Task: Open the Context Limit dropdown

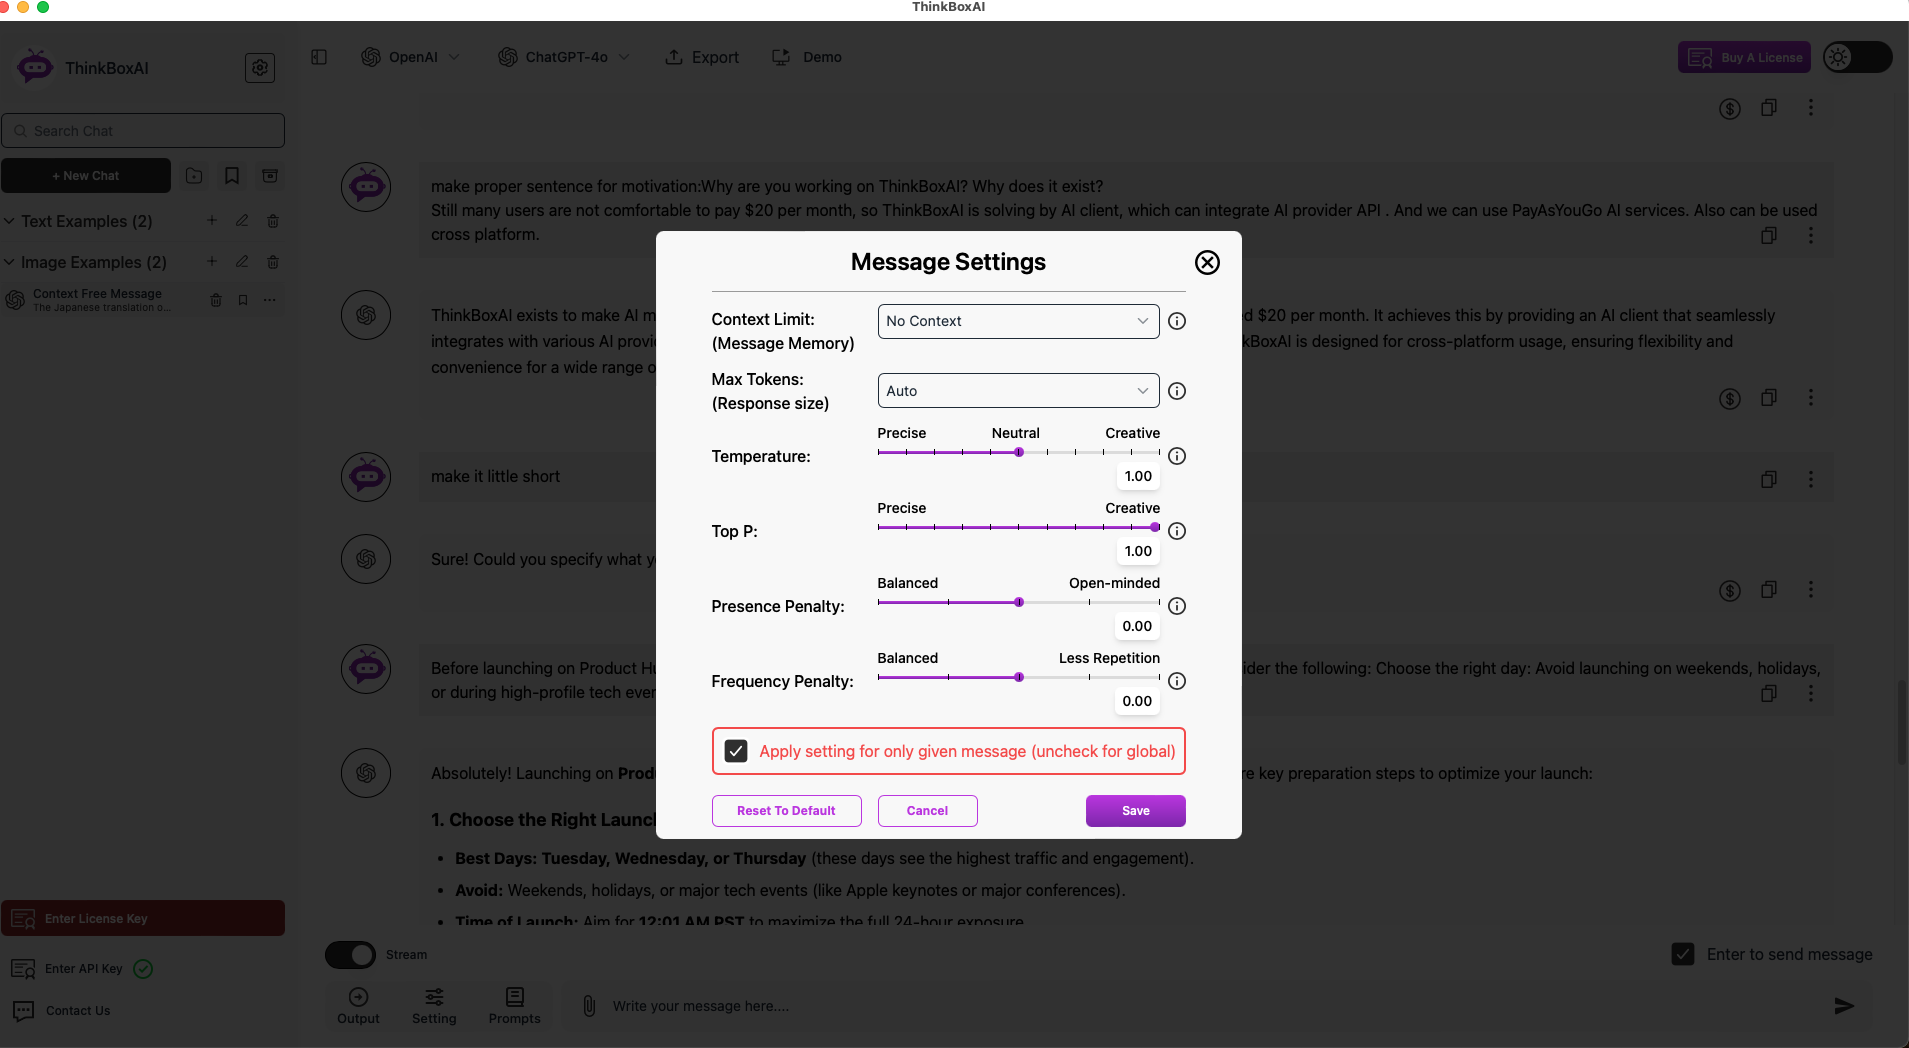Action: coord(1018,321)
